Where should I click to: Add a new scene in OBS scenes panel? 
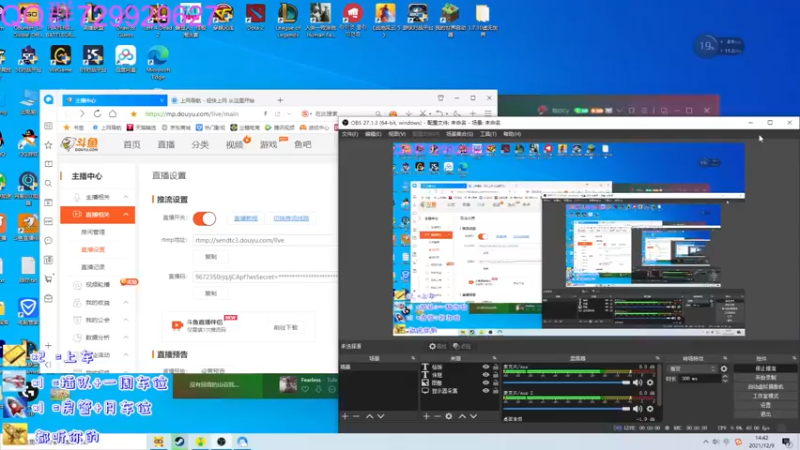(x=345, y=416)
